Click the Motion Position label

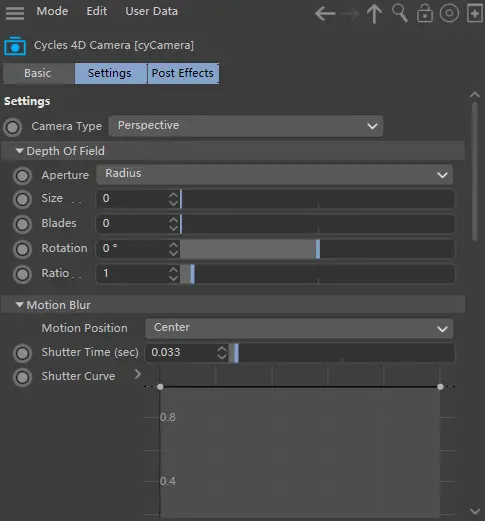pos(84,328)
